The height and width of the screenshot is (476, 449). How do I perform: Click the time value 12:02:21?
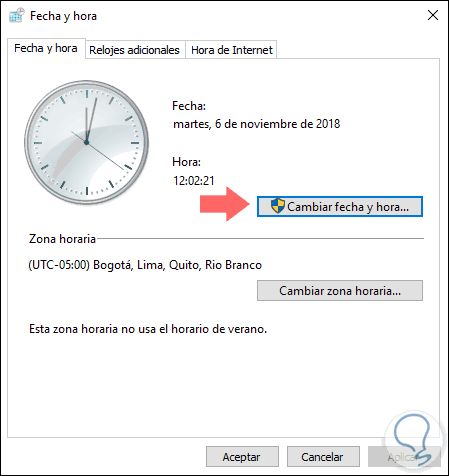pos(194,181)
